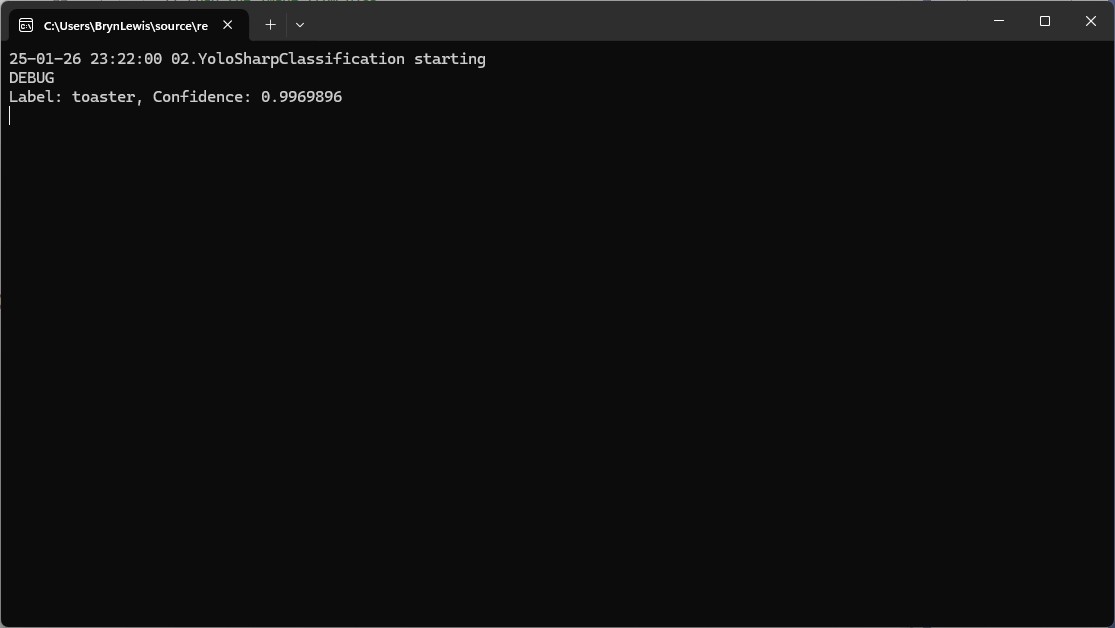
Task: Click the word "toaster" in the output
Action: (x=103, y=97)
